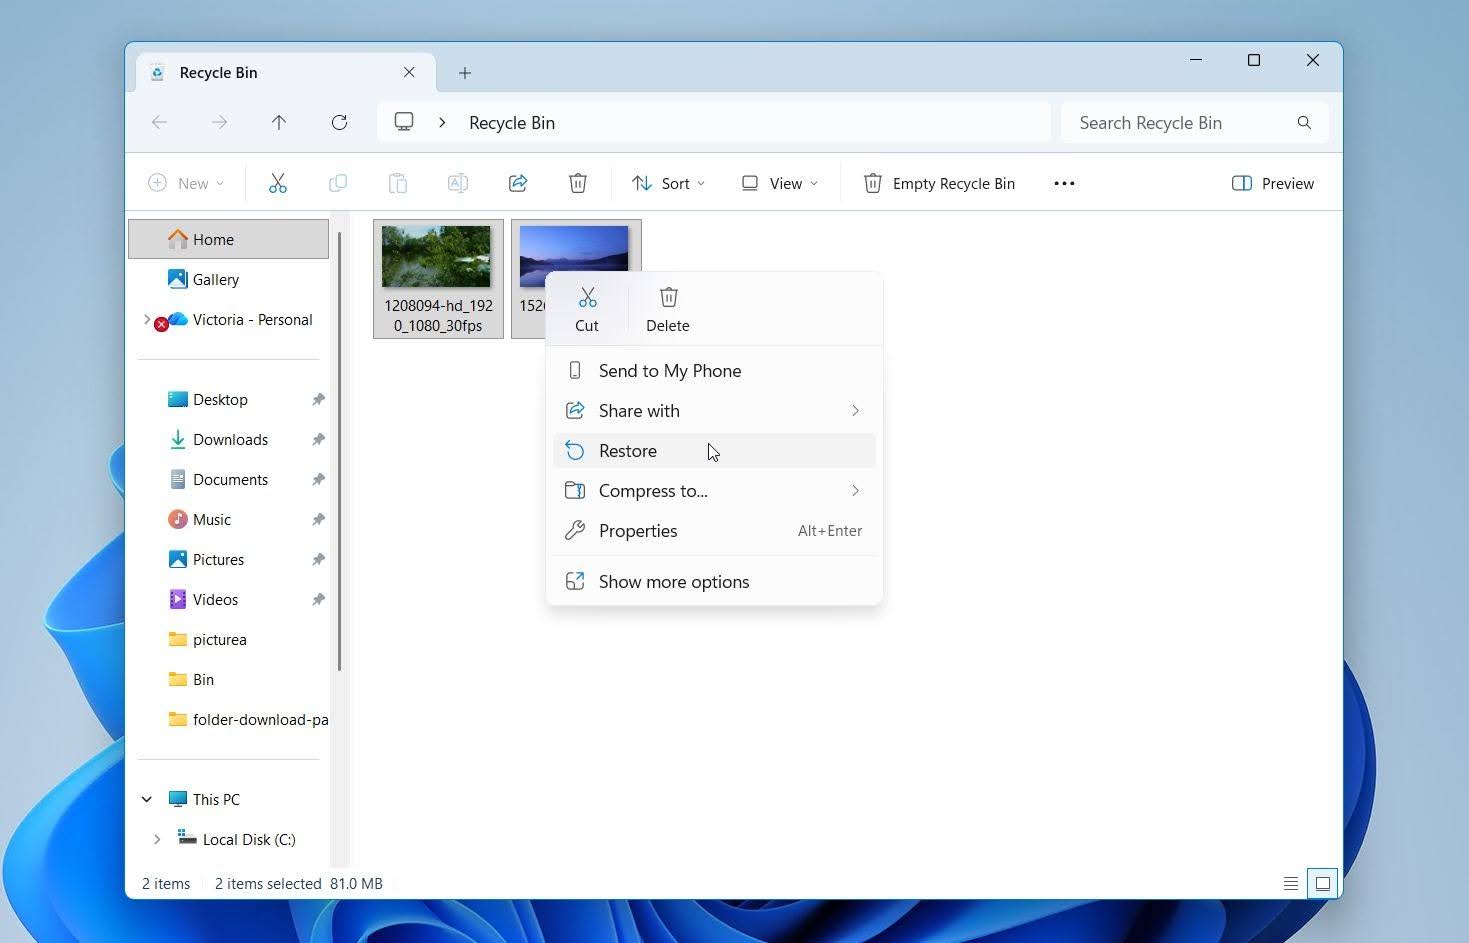The height and width of the screenshot is (943, 1469).
Task: Toggle the Preview pane
Action: [1273, 183]
